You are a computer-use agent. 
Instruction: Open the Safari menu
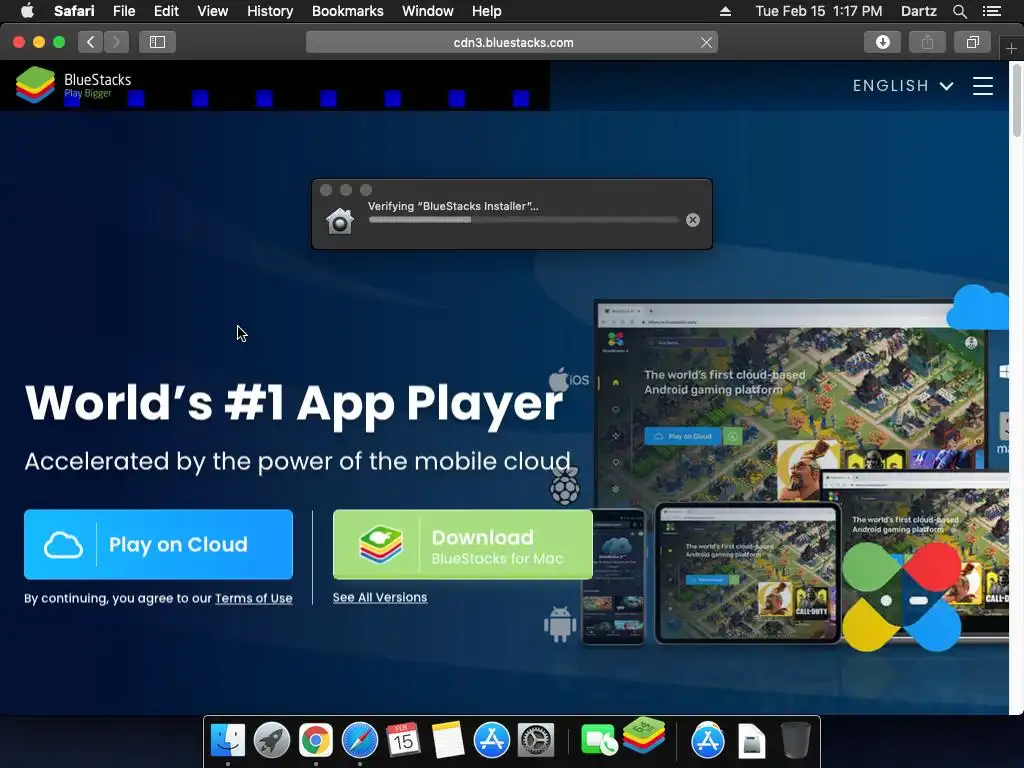[74, 11]
